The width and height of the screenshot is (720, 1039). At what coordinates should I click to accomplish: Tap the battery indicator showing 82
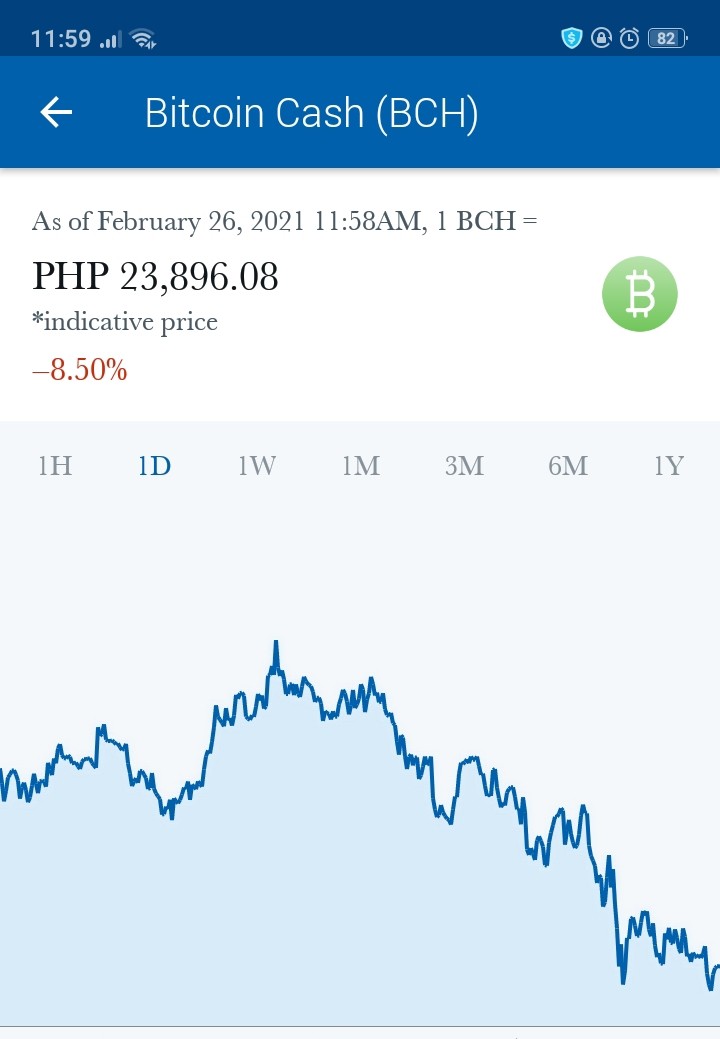pyautogui.click(x=668, y=38)
